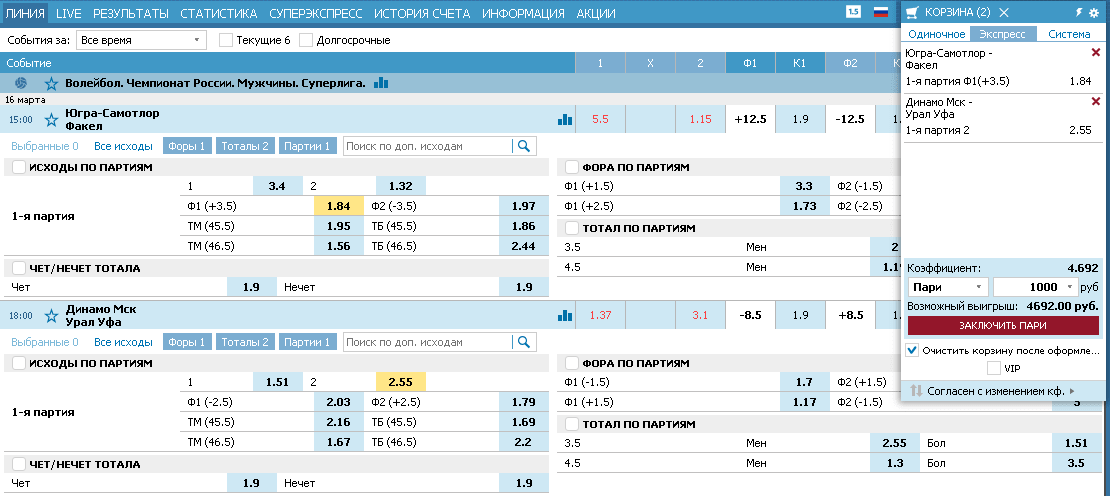Open СУПЕРЭКСПРЕСС page

click(316, 13)
